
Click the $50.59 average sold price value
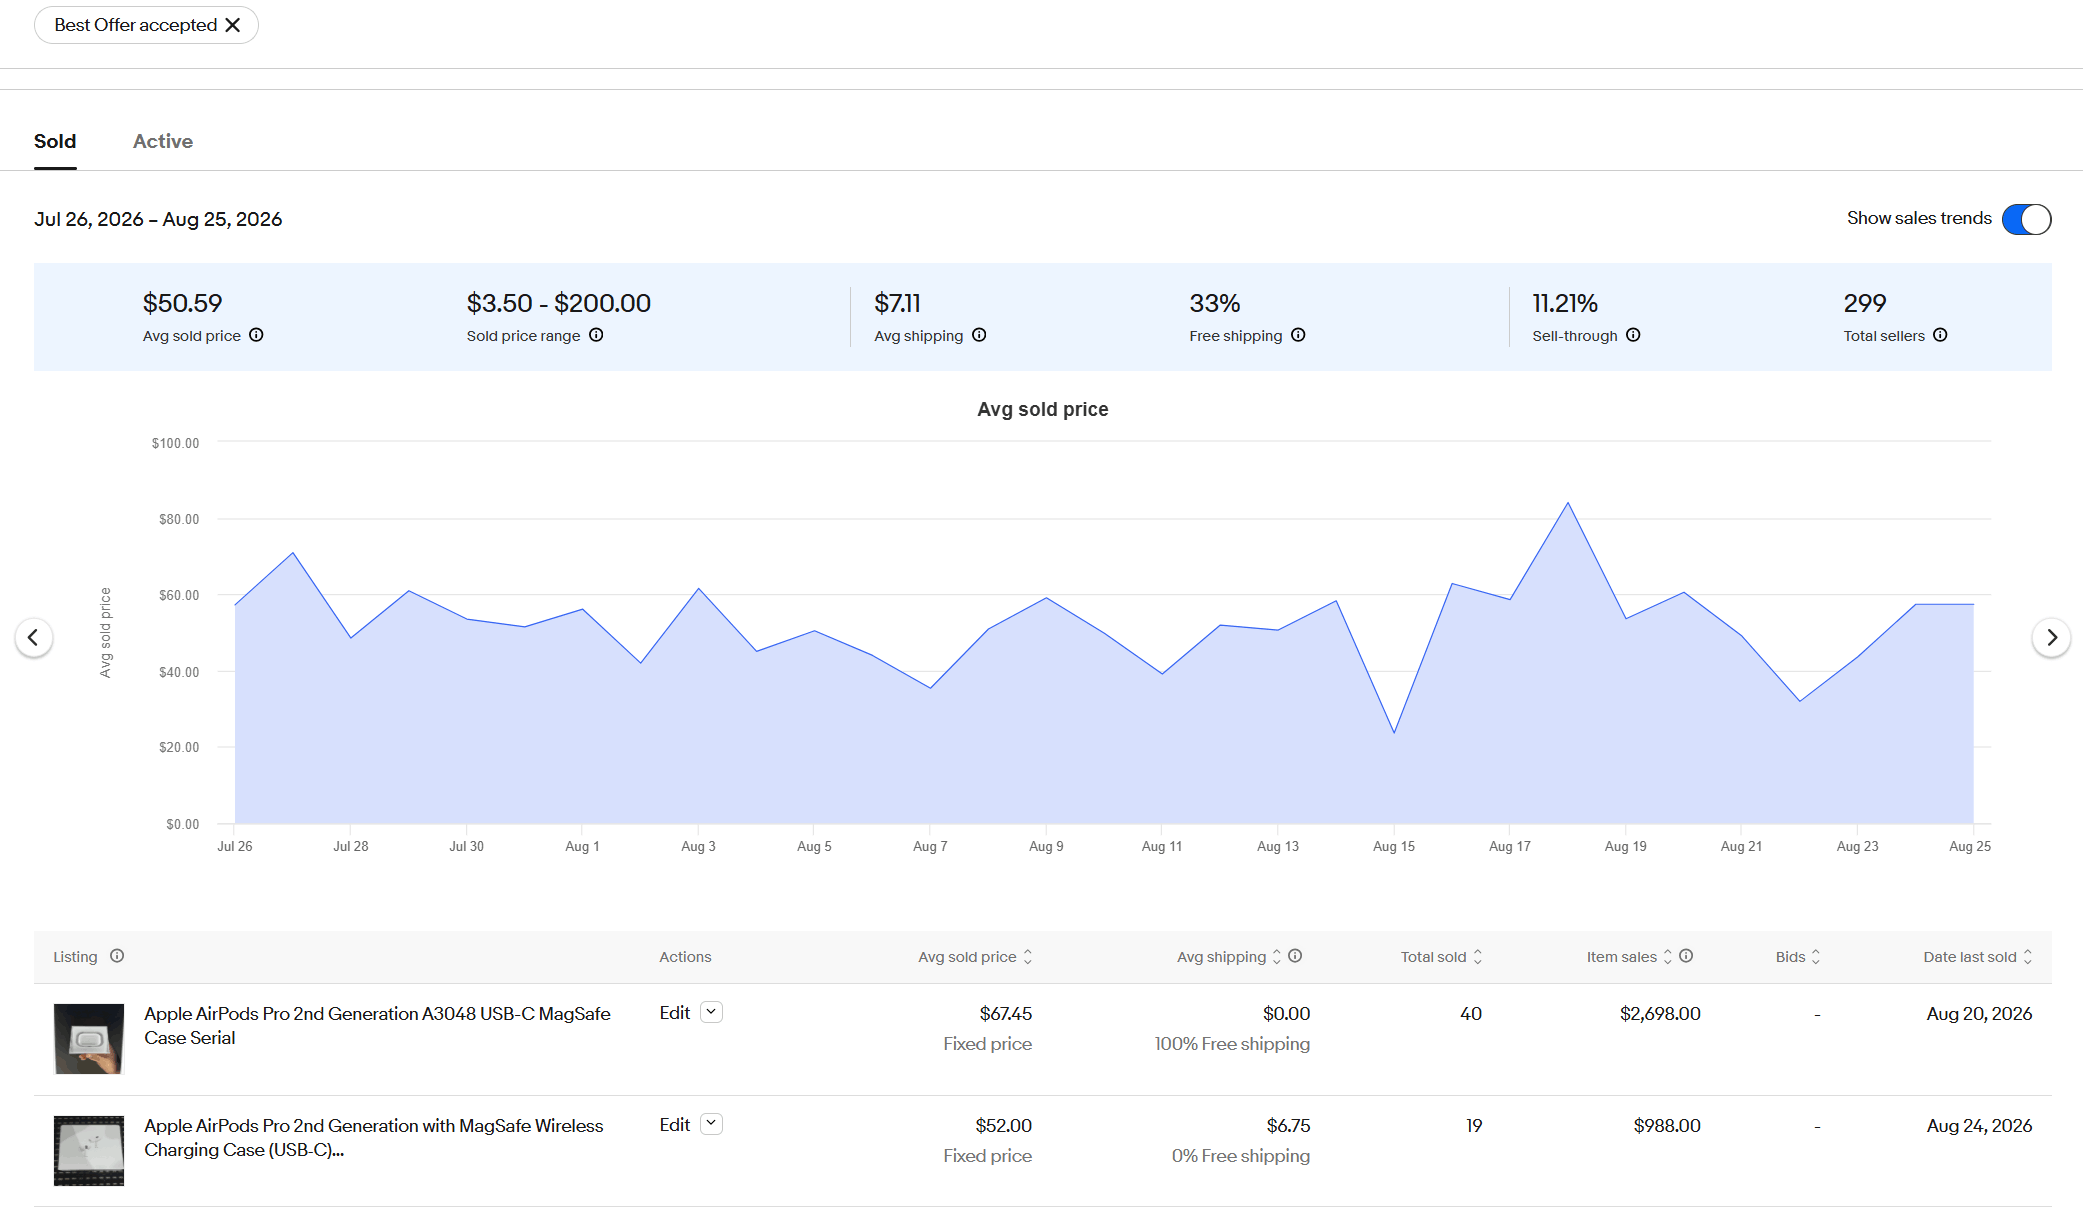183,303
